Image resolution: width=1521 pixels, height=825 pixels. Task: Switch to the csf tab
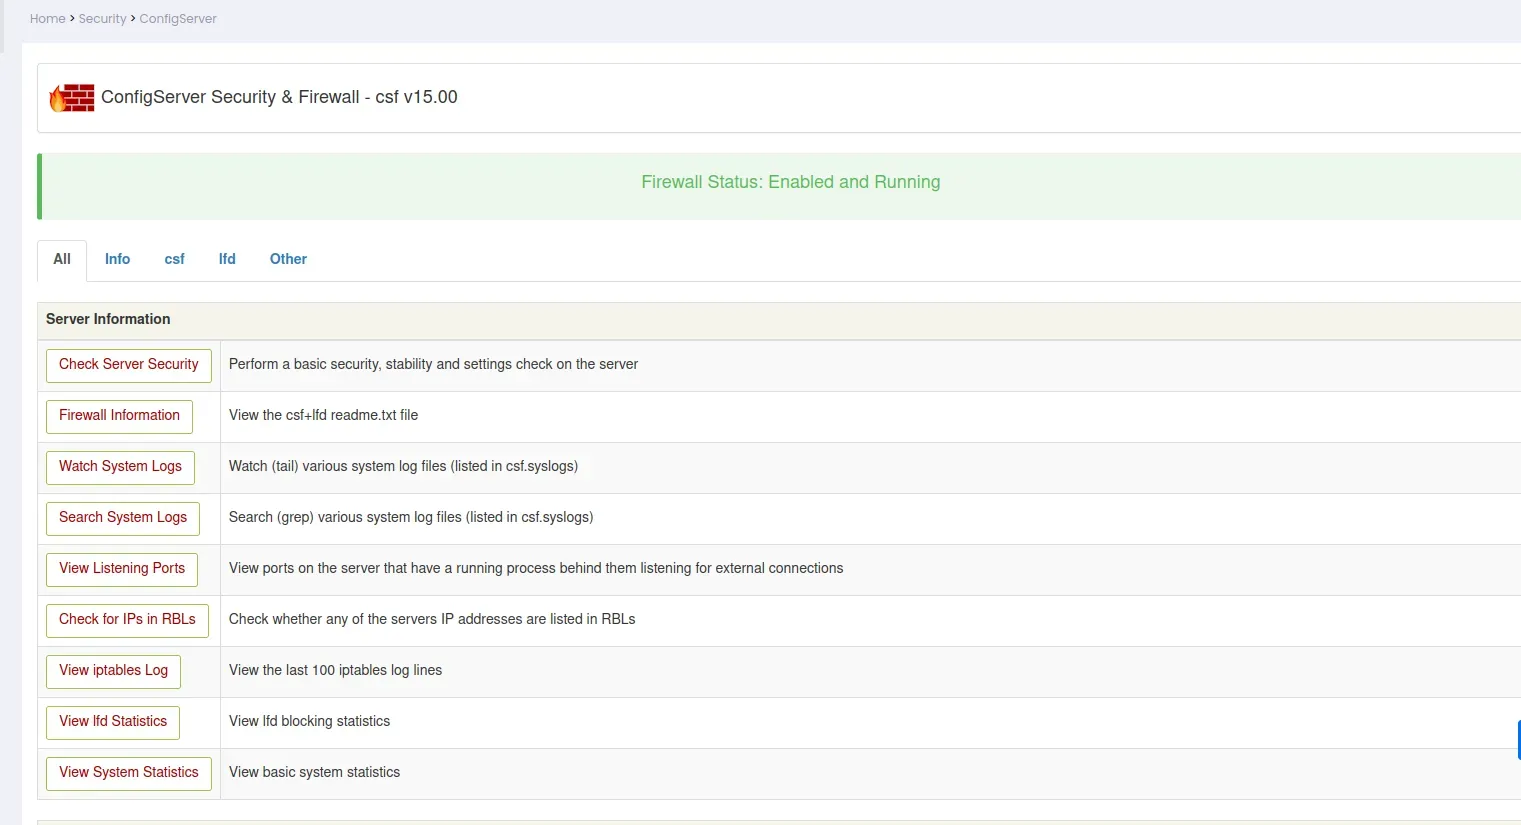[174, 259]
